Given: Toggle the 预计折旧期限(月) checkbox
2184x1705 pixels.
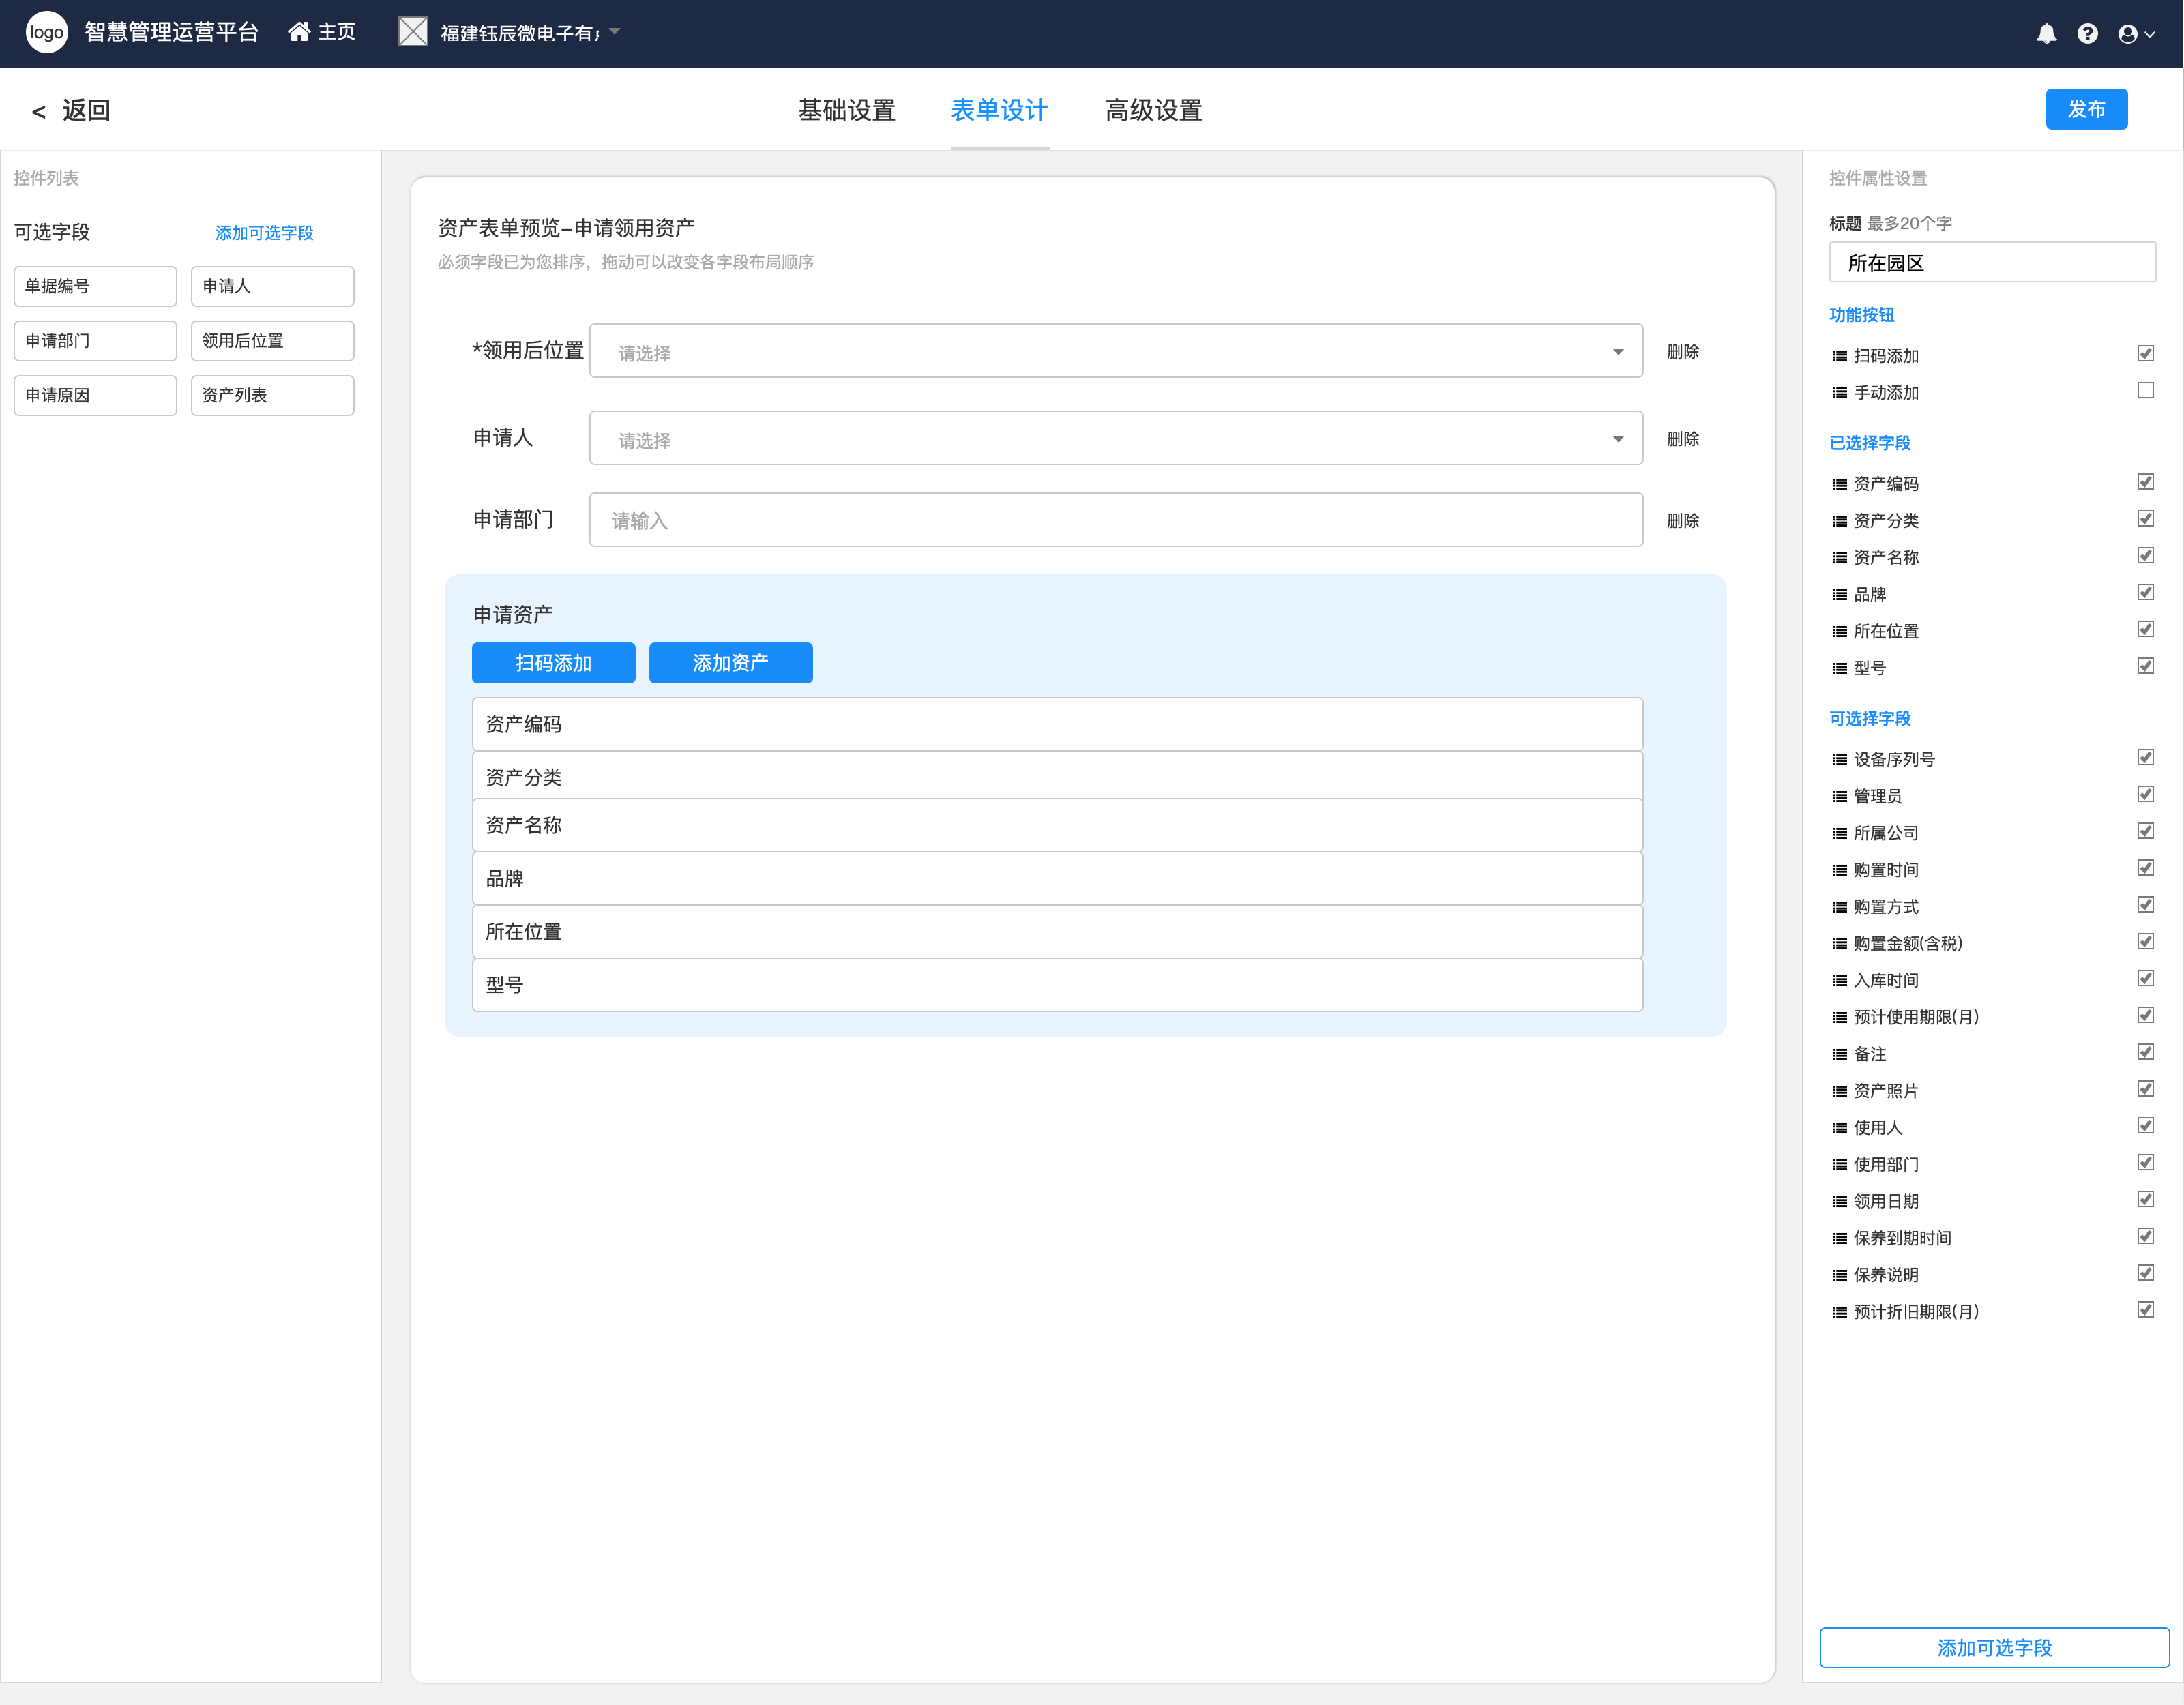Looking at the screenshot, I should (x=2145, y=1309).
